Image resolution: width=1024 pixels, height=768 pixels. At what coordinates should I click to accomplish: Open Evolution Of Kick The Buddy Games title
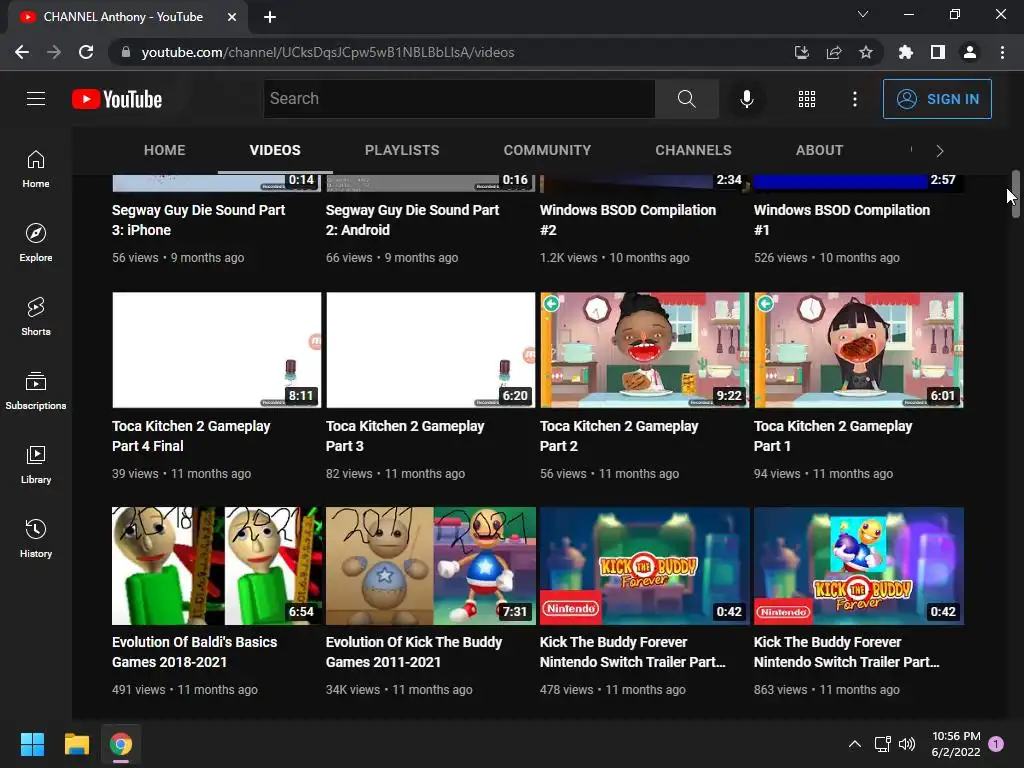[414, 652]
